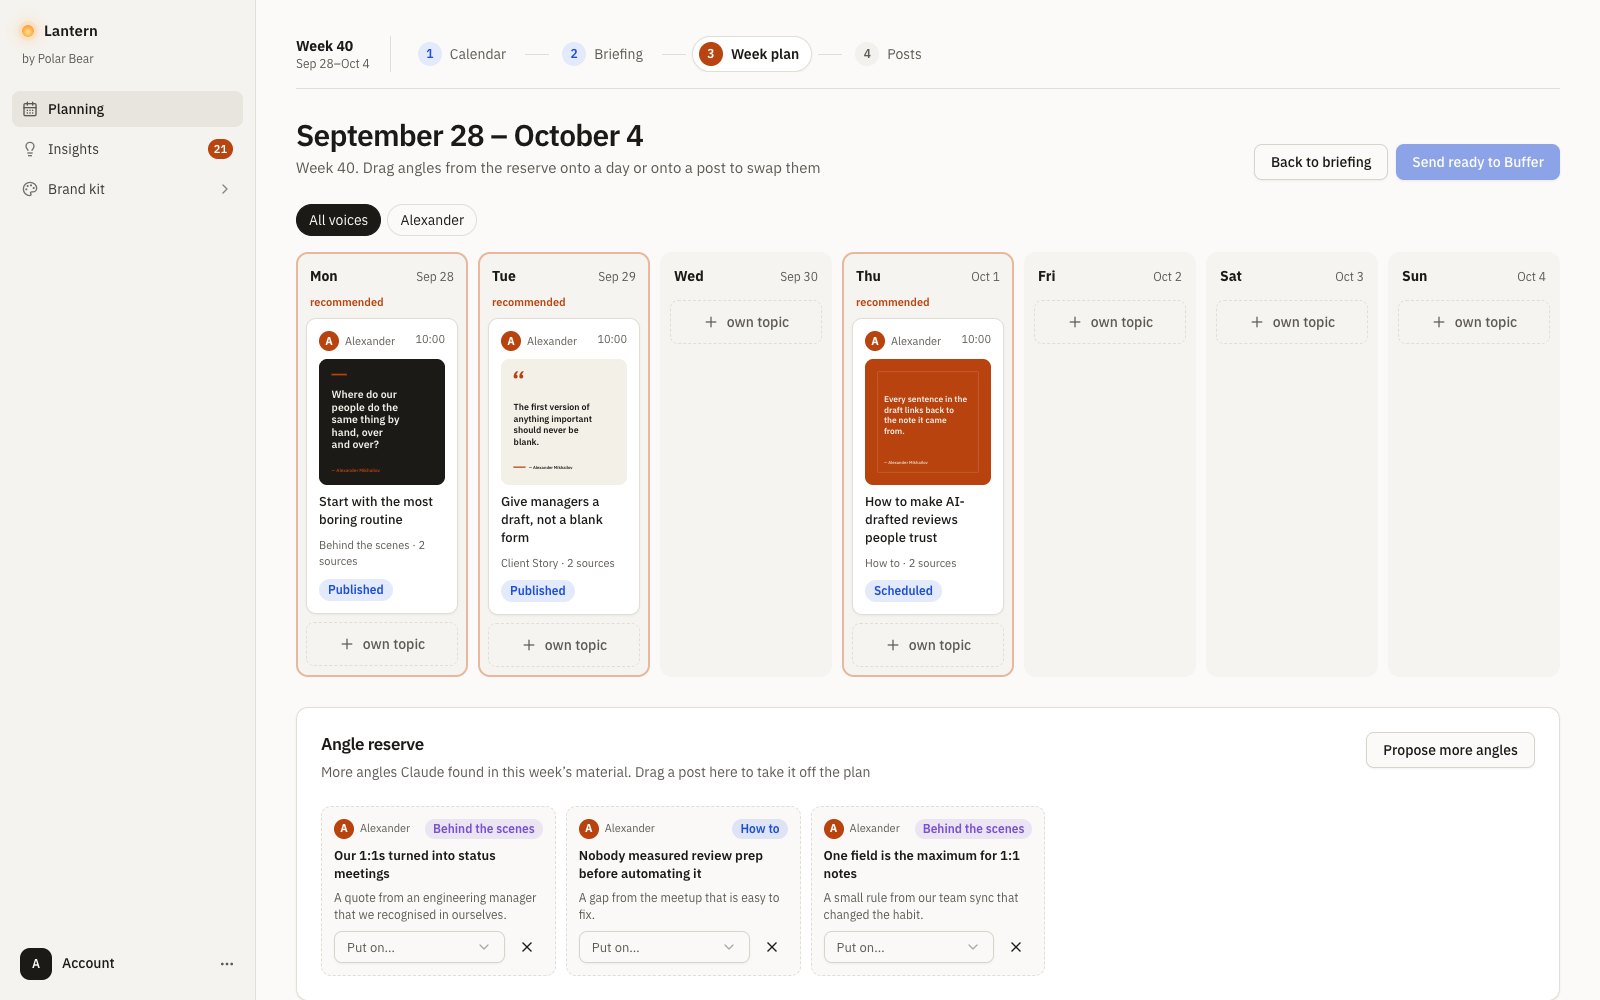Open Tuesday's beige quote thumbnail
The width and height of the screenshot is (1600, 1000).
pyautogui.click(x=564, y=422)
